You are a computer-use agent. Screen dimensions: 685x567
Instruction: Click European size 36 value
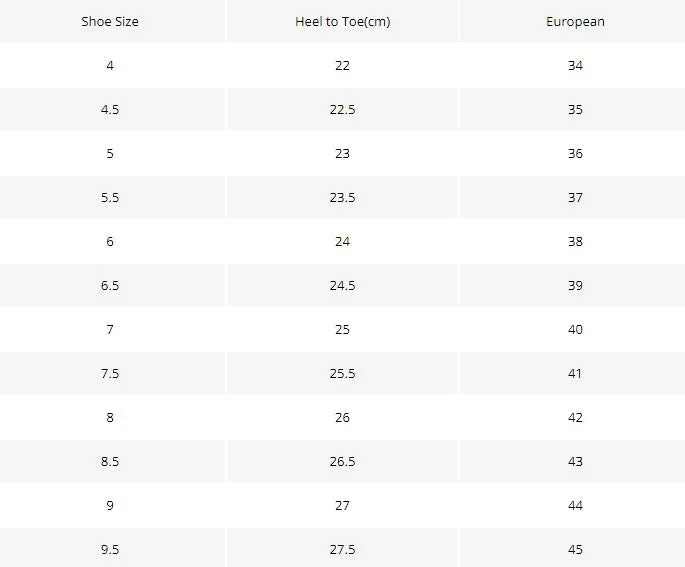575,153
